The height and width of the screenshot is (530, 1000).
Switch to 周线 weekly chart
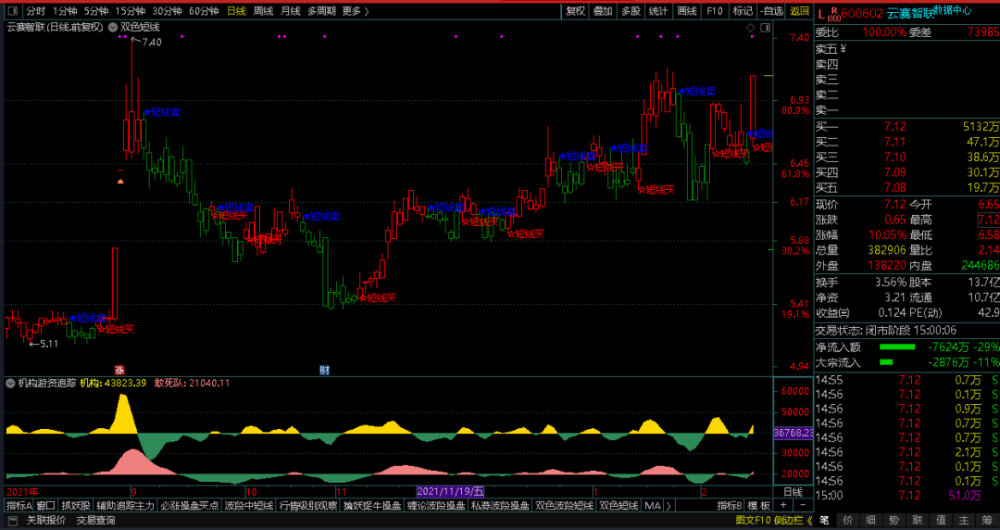tap(263, 11)
